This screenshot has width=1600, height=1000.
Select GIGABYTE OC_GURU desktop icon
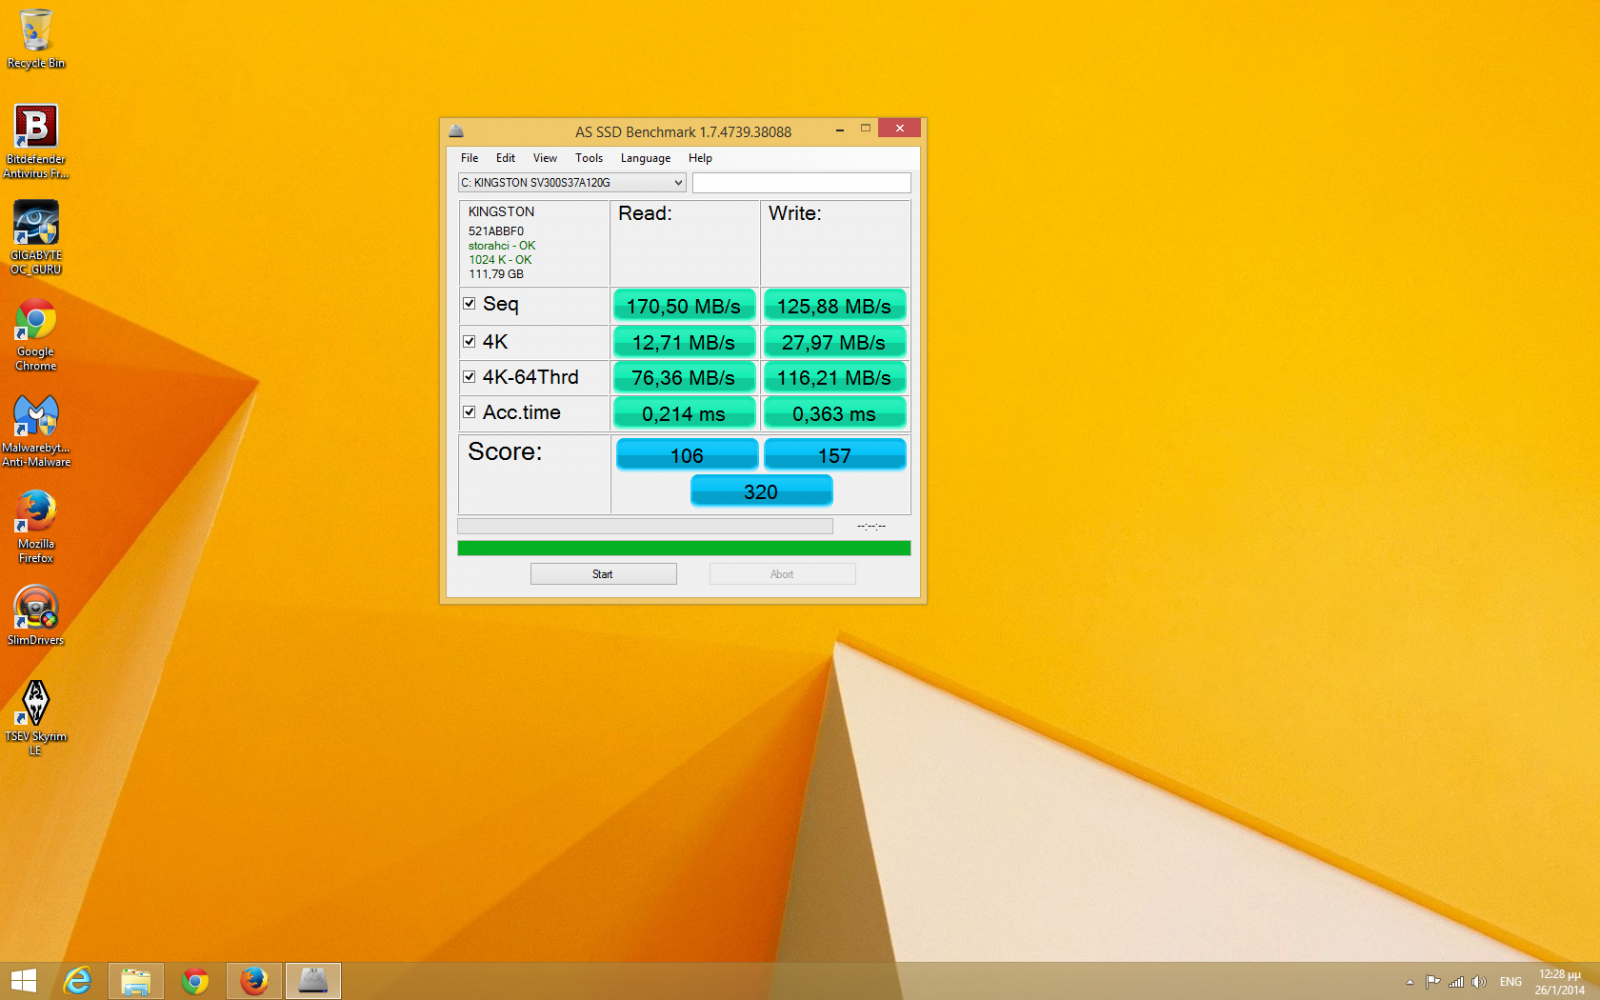pyautogui.click(x=36, y=238)
